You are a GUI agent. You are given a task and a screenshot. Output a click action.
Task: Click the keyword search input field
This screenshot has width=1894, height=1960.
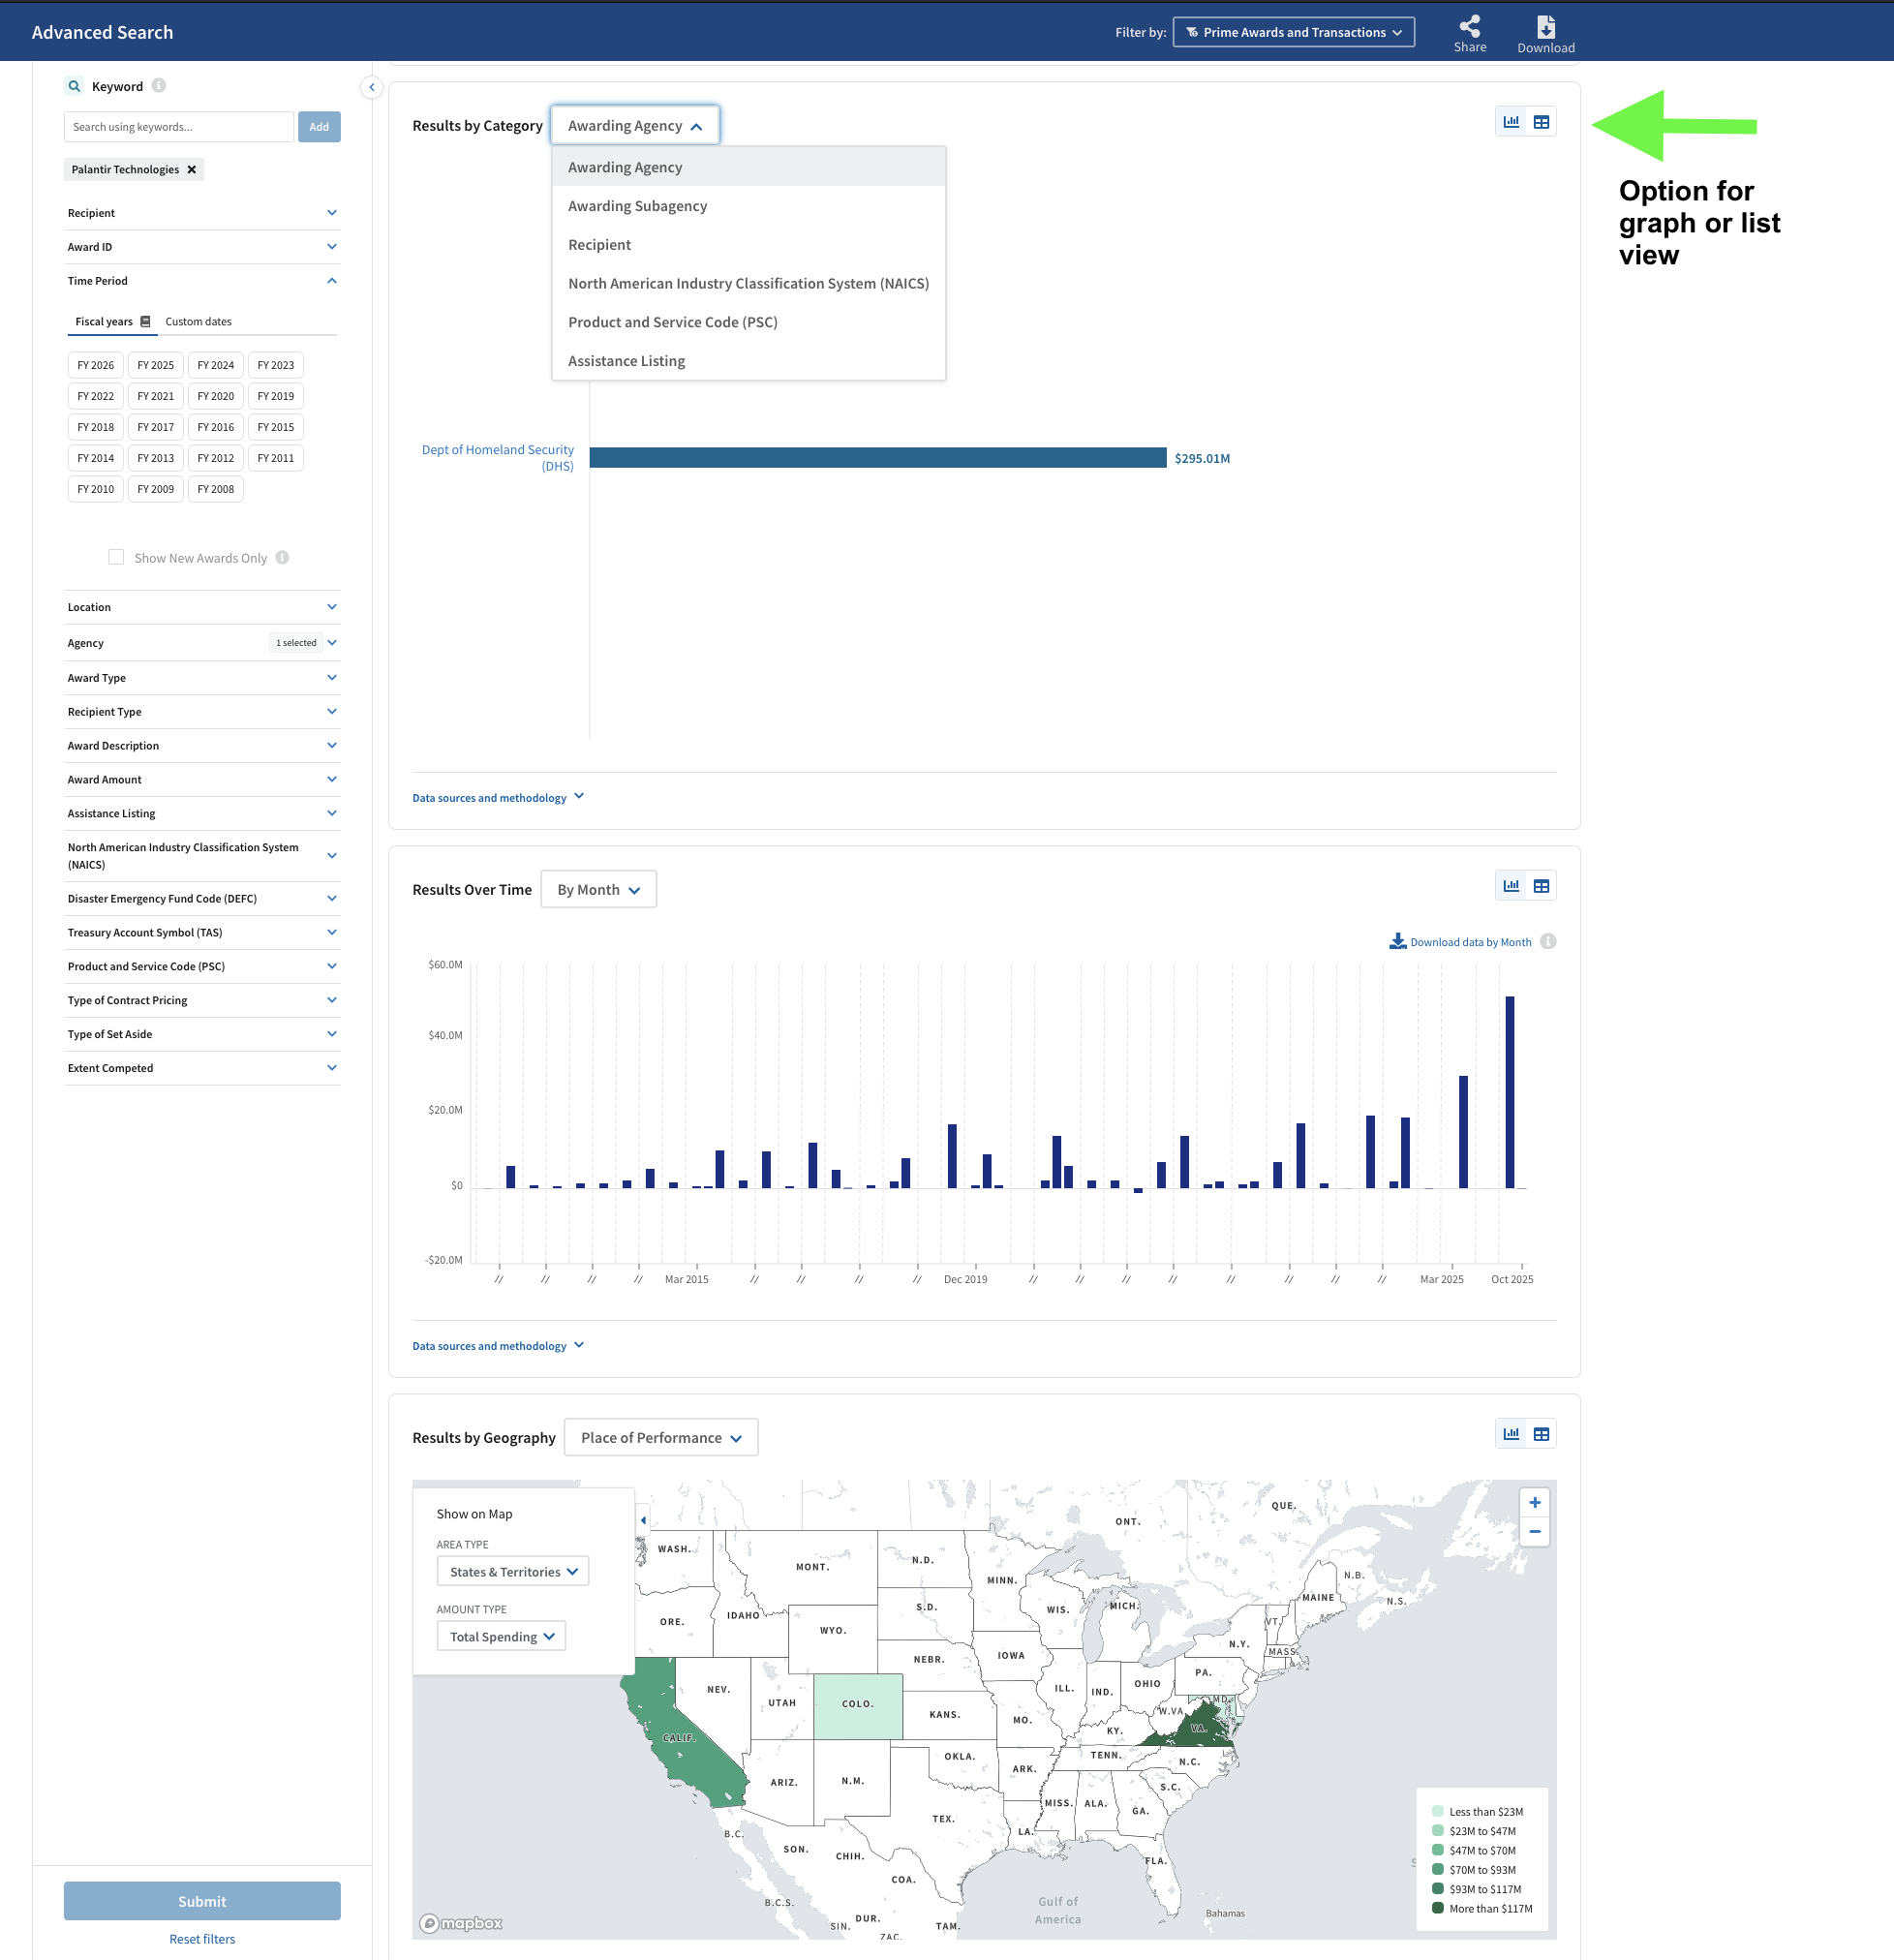[x=178, y=126]
